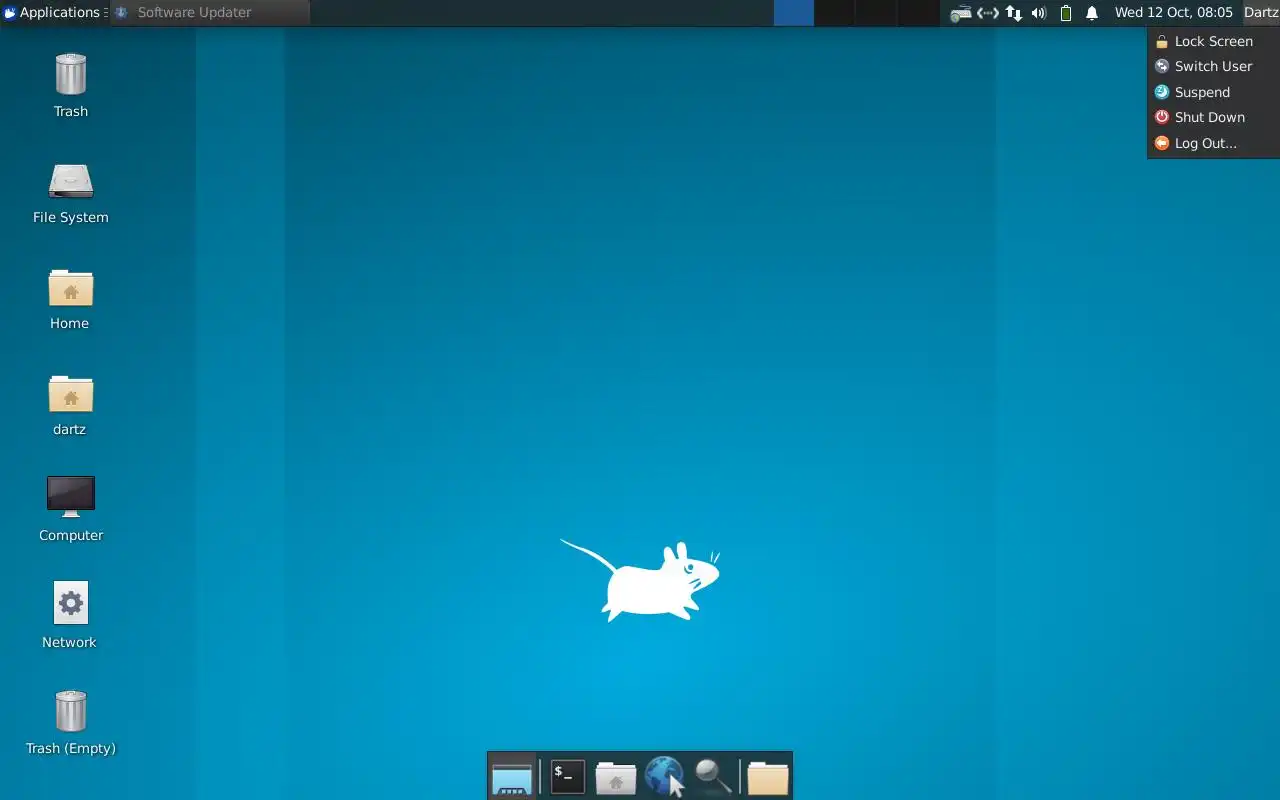Open the volume speaker icon in the tray
This screenshot has height=800, width=1280.
[1039, 13]
